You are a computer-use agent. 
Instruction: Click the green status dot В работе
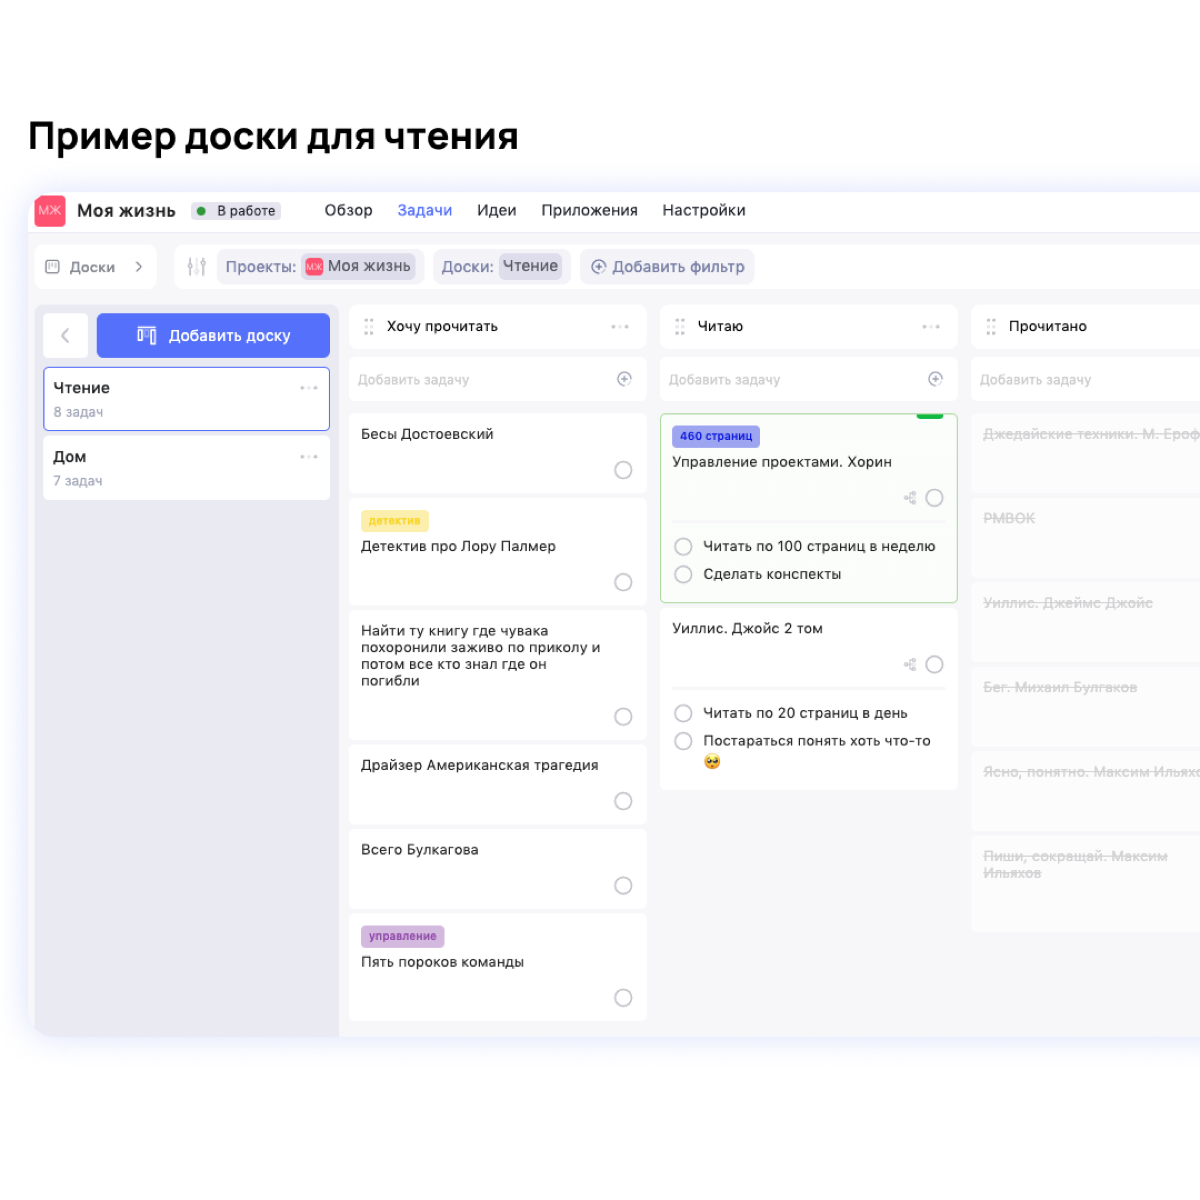(x=201, y=211)
